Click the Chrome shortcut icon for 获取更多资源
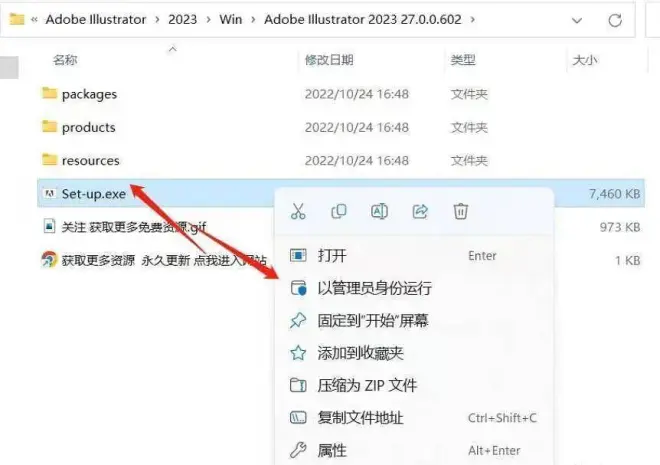 (49, 260)
